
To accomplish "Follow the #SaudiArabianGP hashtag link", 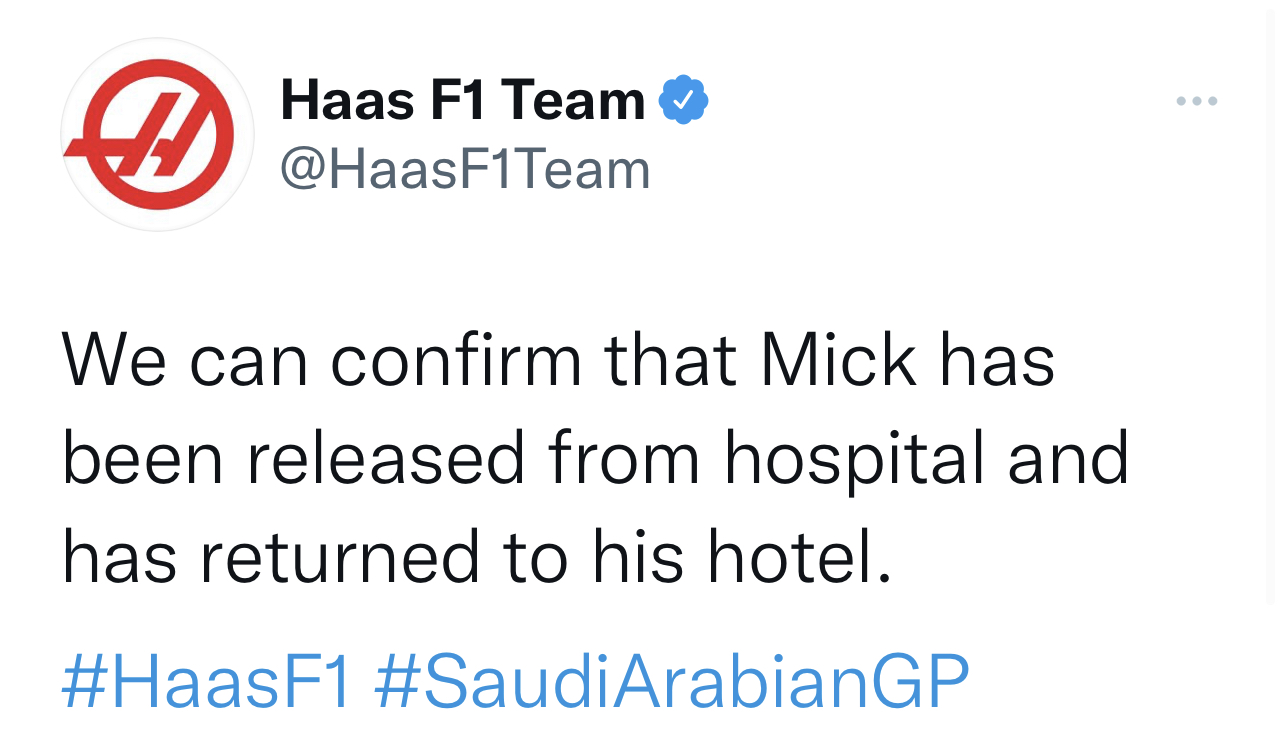I will point(671,681).
